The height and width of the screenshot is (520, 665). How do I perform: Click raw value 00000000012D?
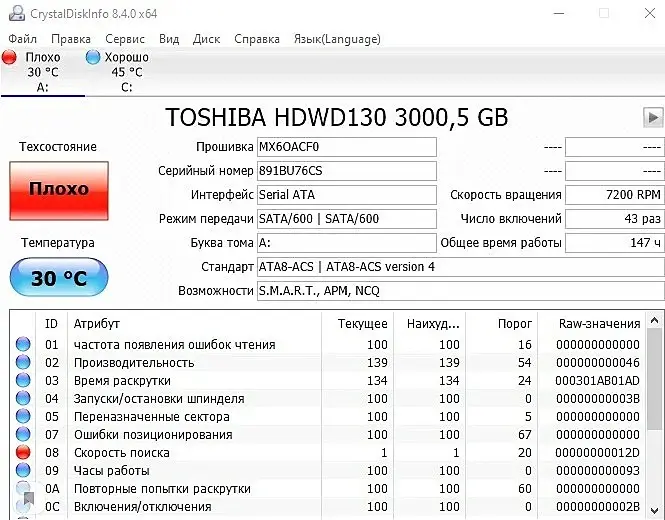pyautogui.click(x=597, y=453)
